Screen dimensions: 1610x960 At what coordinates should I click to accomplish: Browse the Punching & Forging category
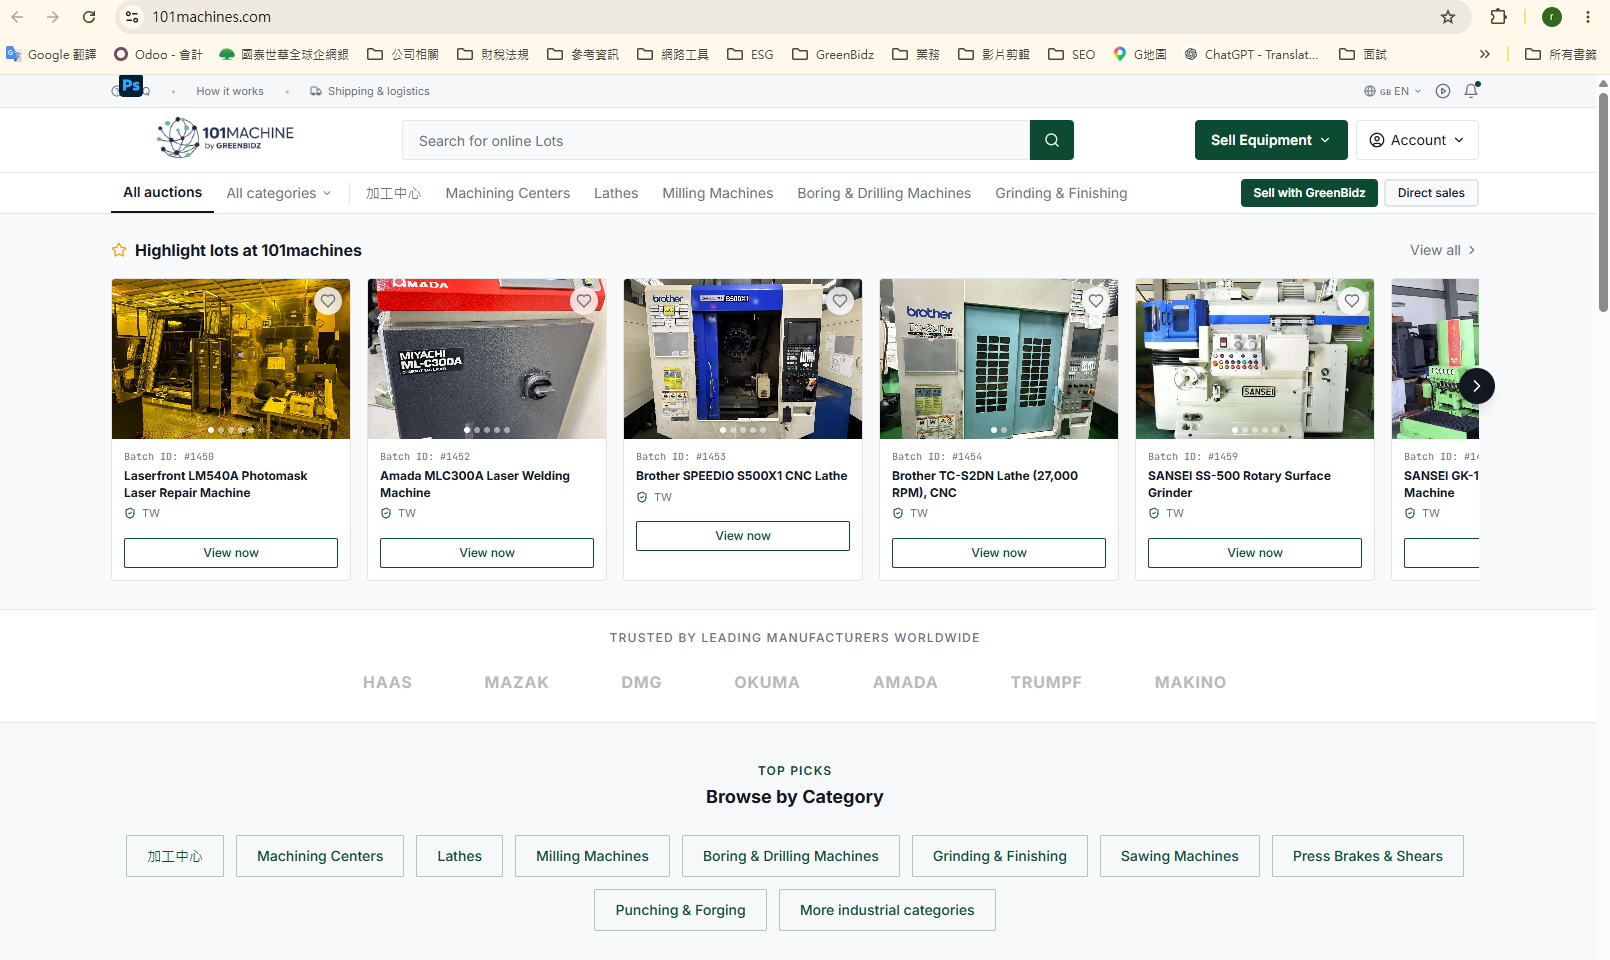coord(680,910)
